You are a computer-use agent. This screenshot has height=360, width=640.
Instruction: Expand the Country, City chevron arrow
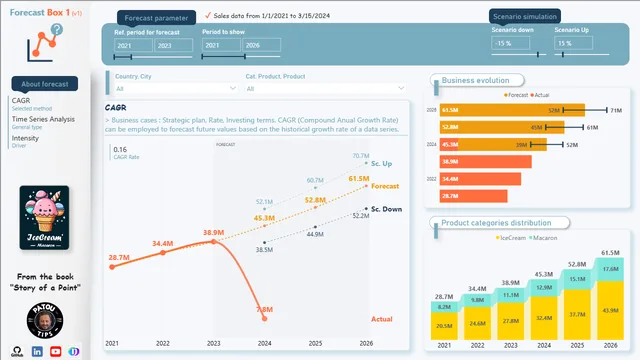click(x=233, y=88)
